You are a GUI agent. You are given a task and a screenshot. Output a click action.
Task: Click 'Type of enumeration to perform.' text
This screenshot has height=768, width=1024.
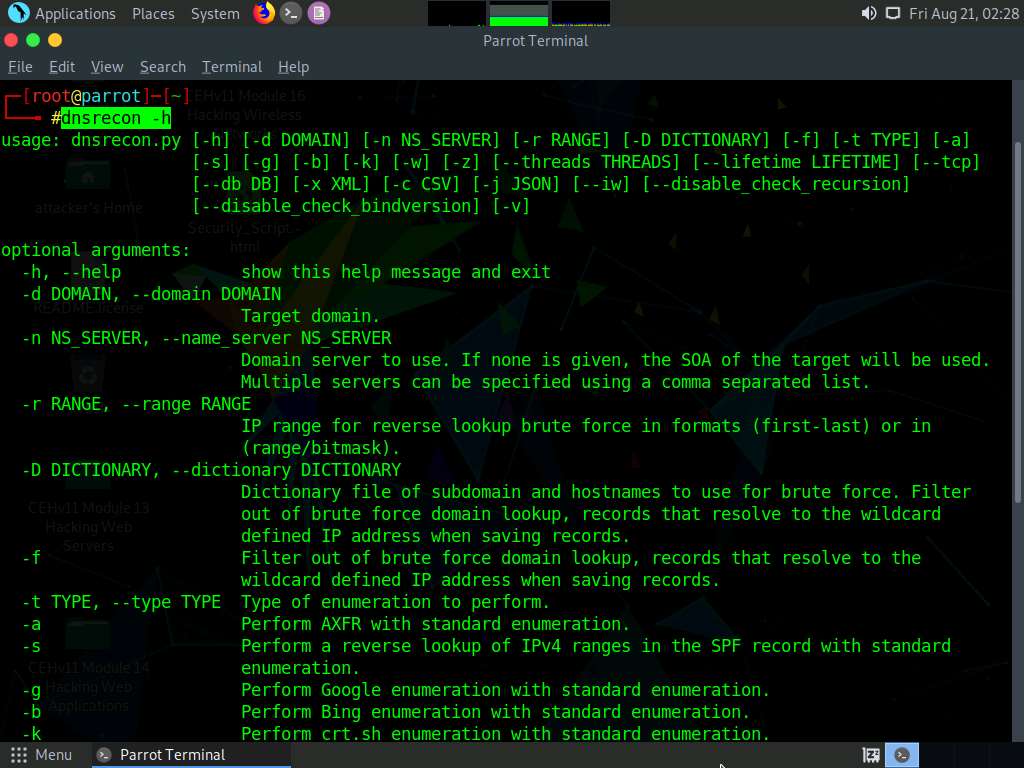[x=395, y=602]
